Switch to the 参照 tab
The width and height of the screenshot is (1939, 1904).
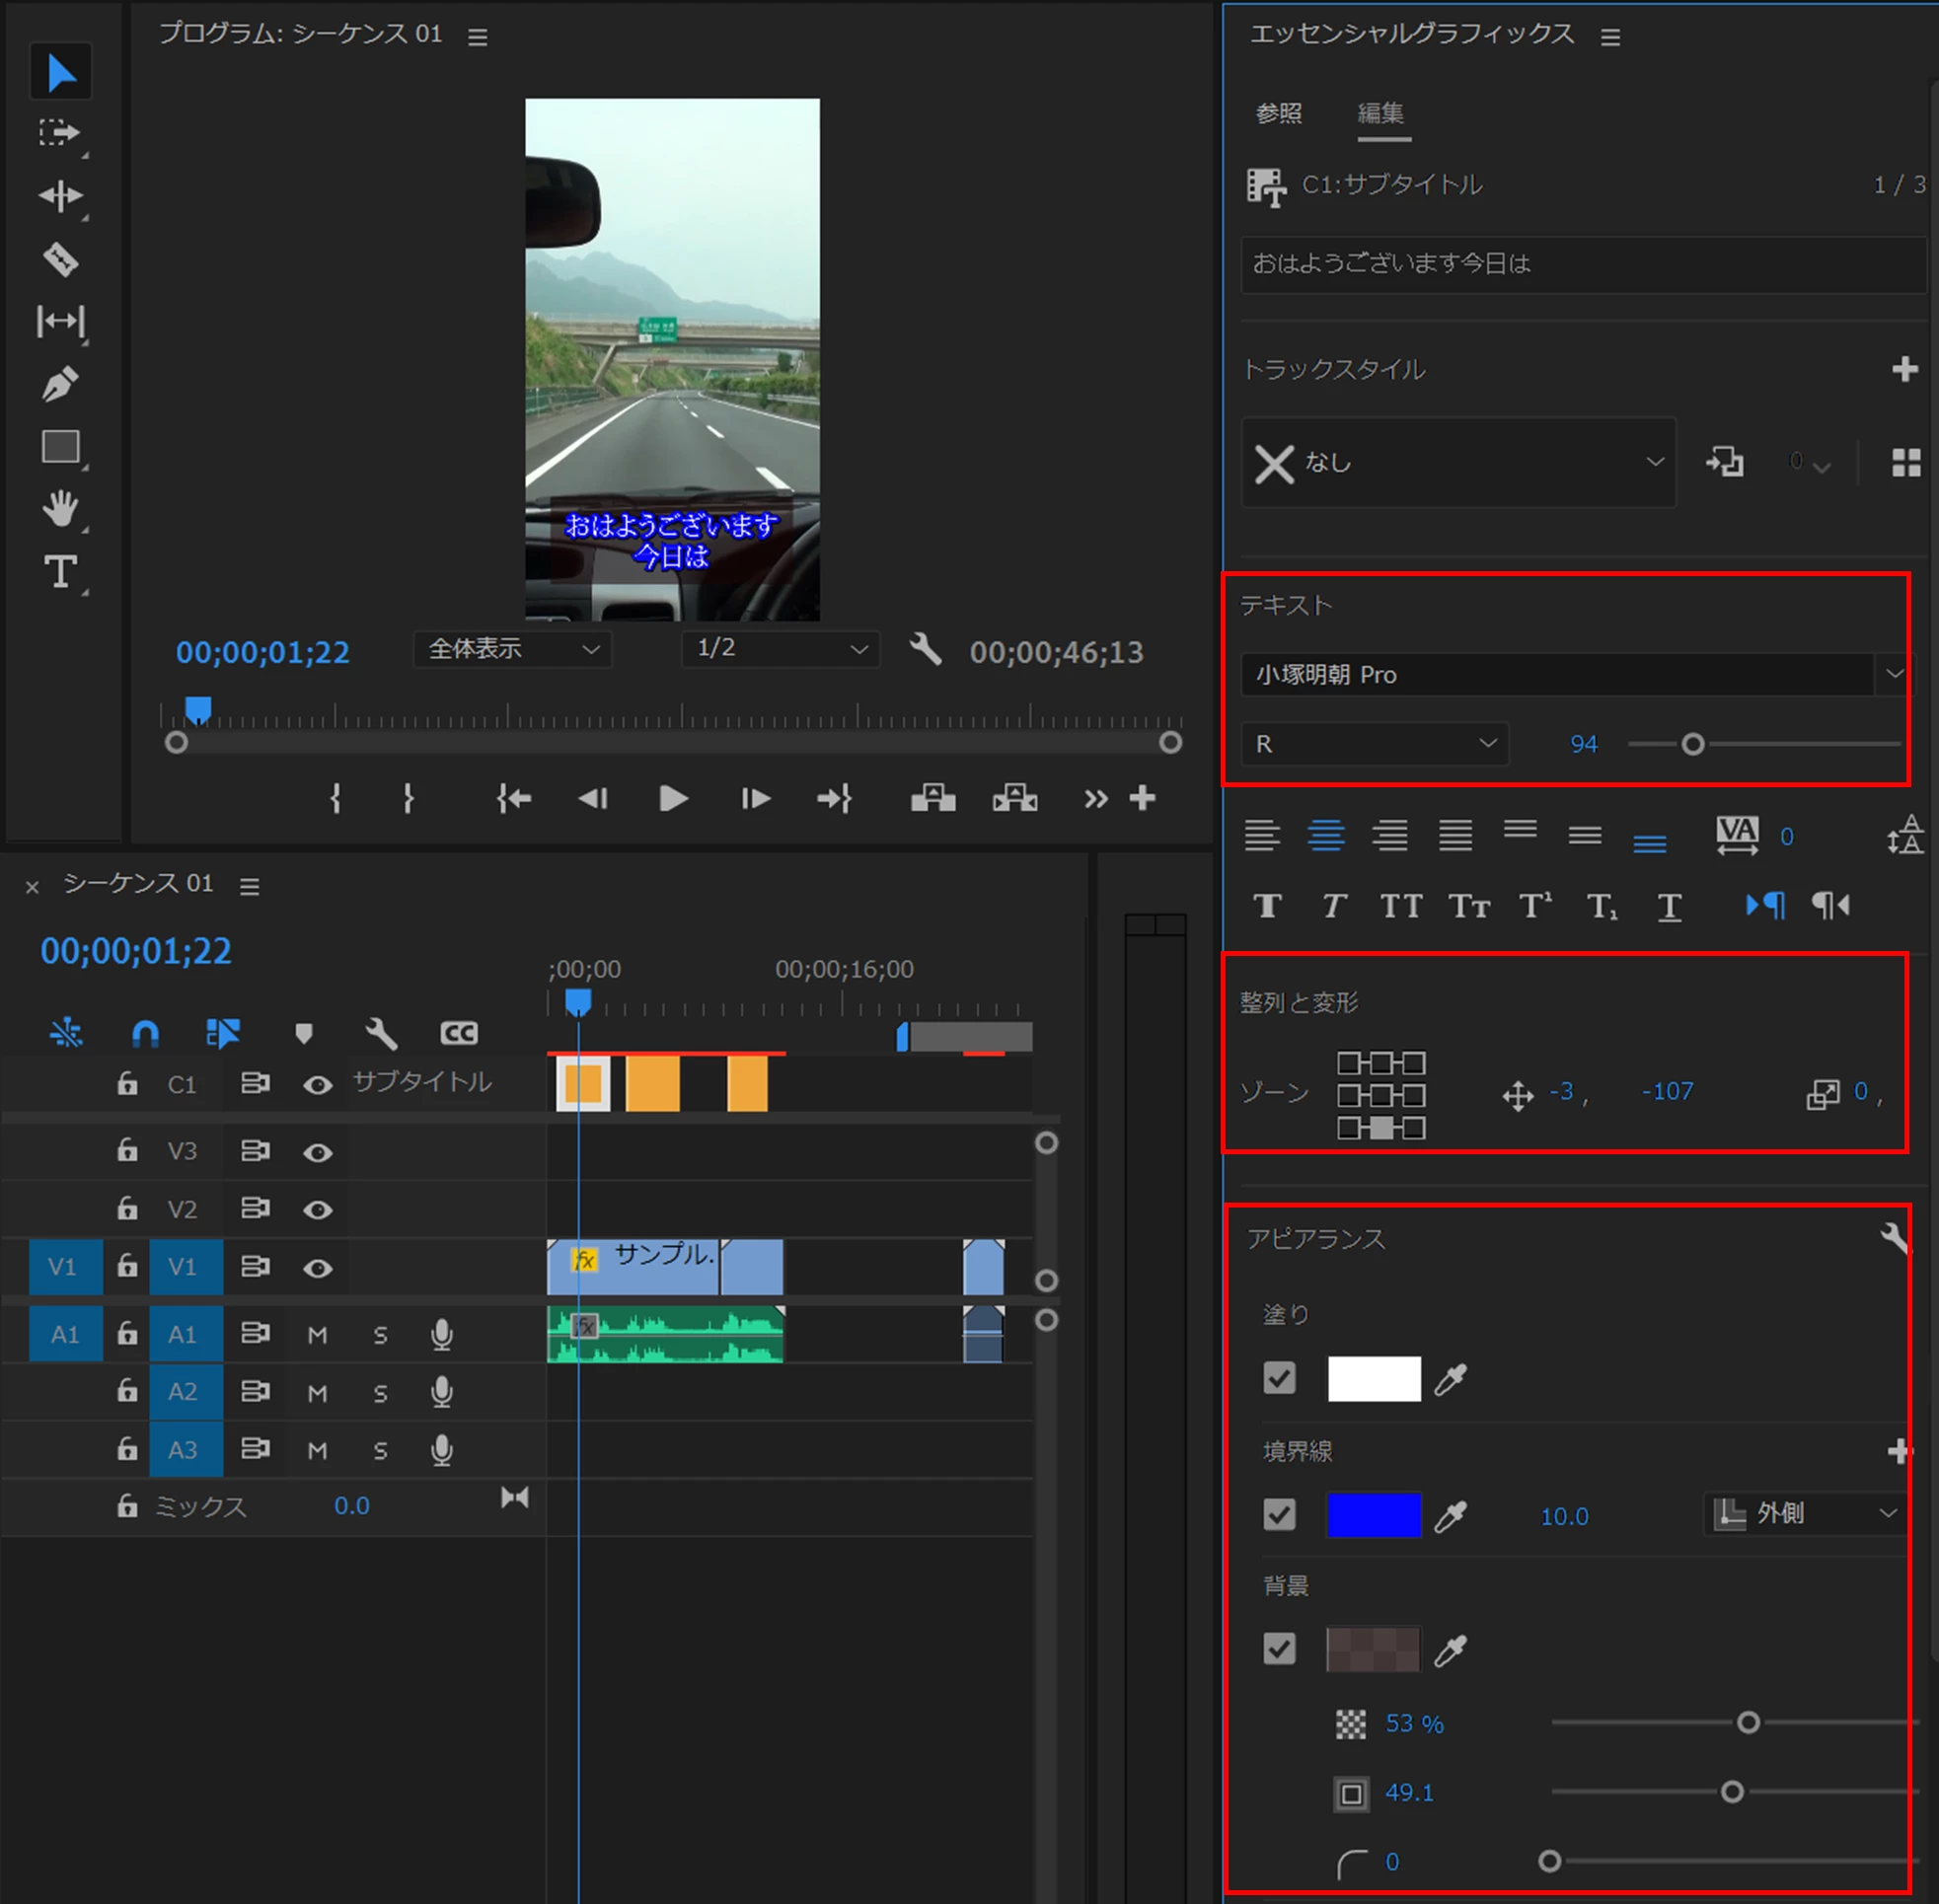(1278, 113)
